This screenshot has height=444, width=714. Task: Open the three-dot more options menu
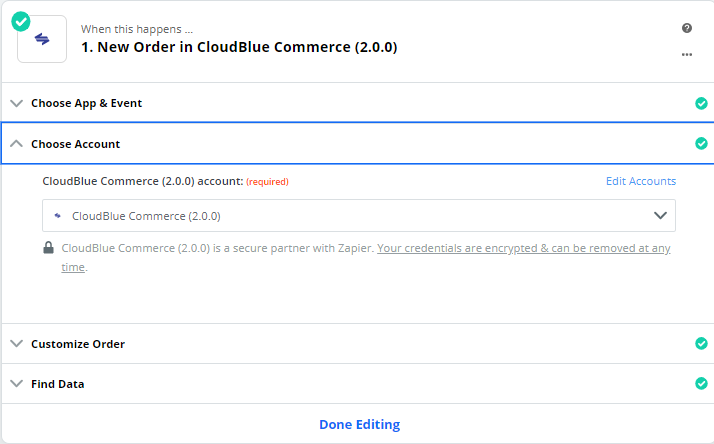point(687,55)
